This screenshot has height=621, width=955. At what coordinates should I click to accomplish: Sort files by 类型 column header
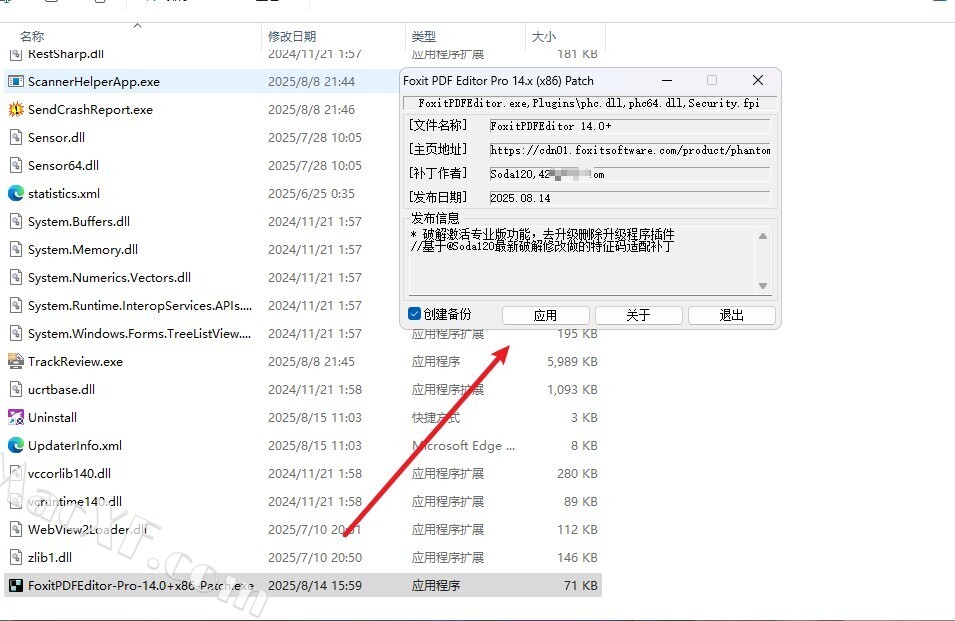coord(424,37)
